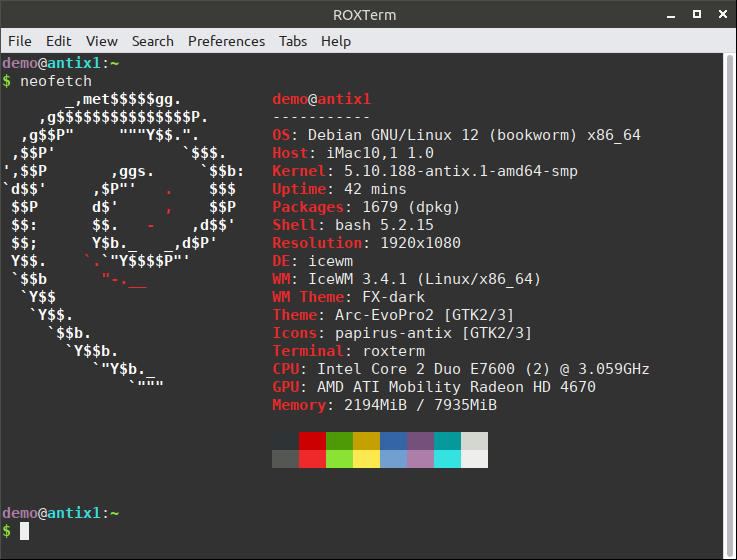Screen dimensions: 737x560
Task: Click the teal color block
Action: (x=447, y=441)
